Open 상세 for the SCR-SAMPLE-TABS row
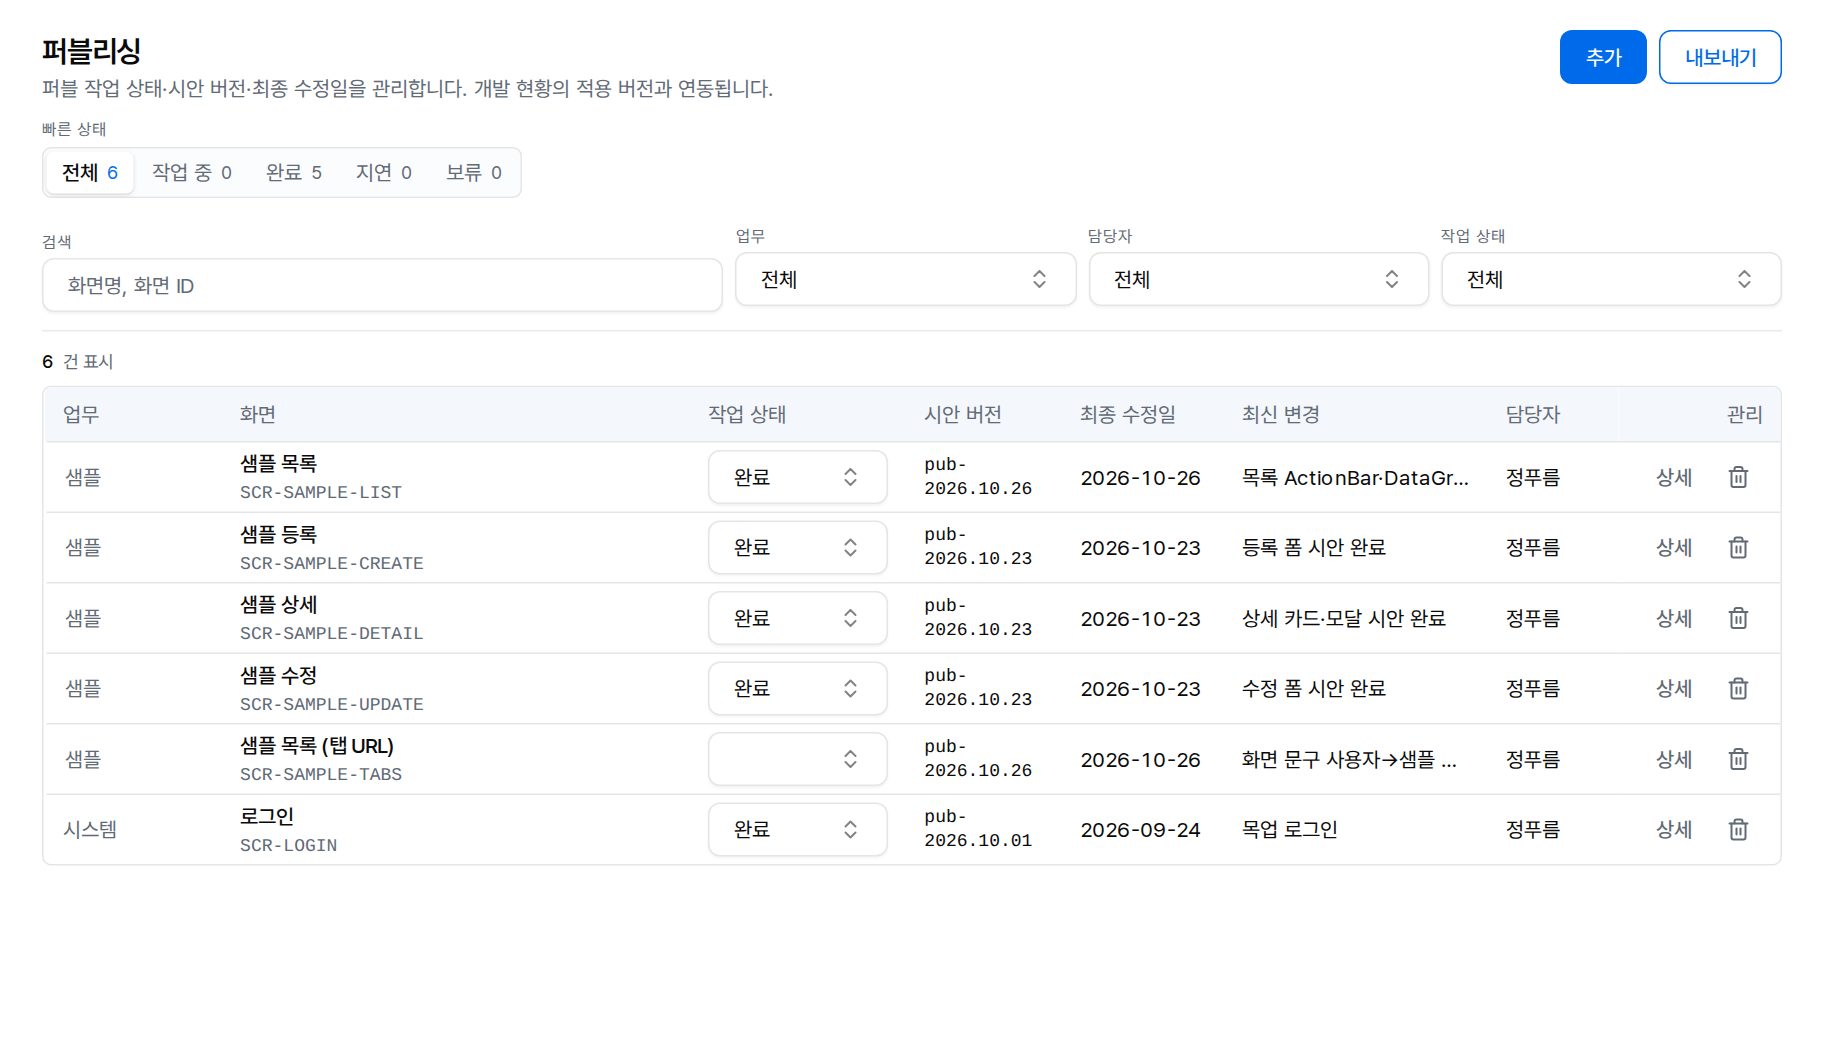Image resolution: width=1824 pixels, height=1050 pixels. point(1674,759)
